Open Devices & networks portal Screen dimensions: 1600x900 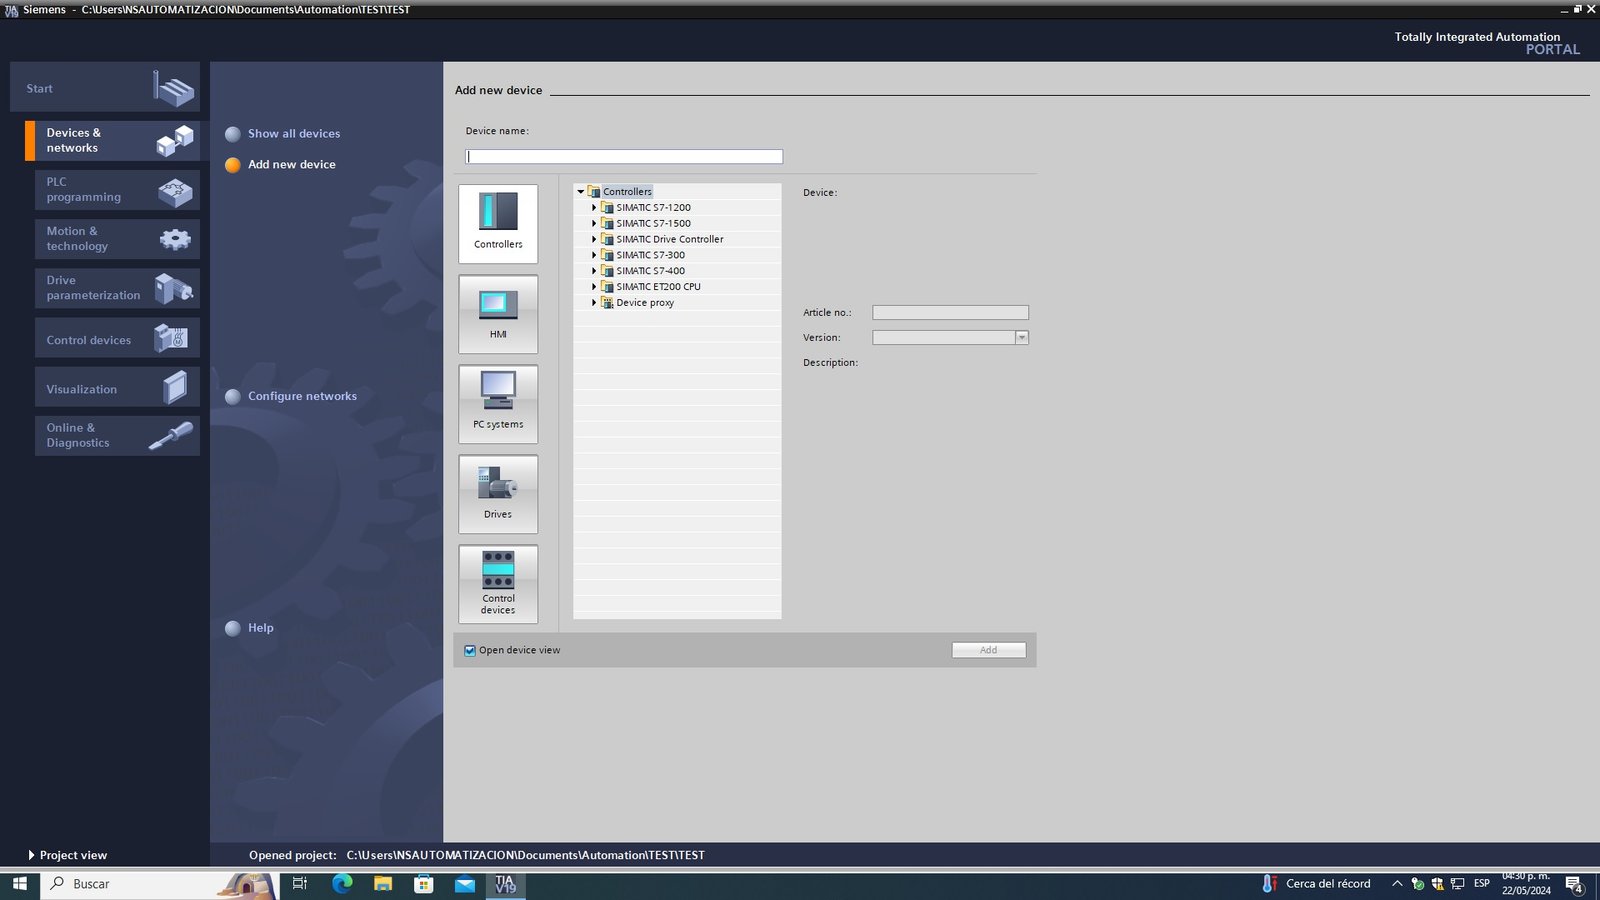[113, 141]
